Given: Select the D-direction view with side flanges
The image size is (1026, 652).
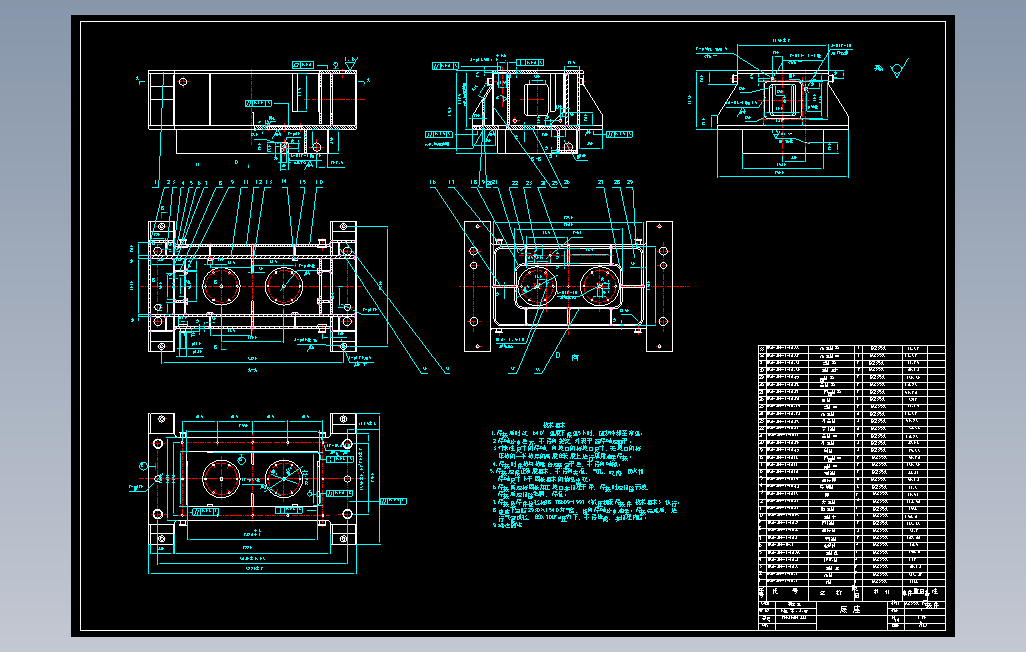Looking at the screenshot, I should 568,286.
